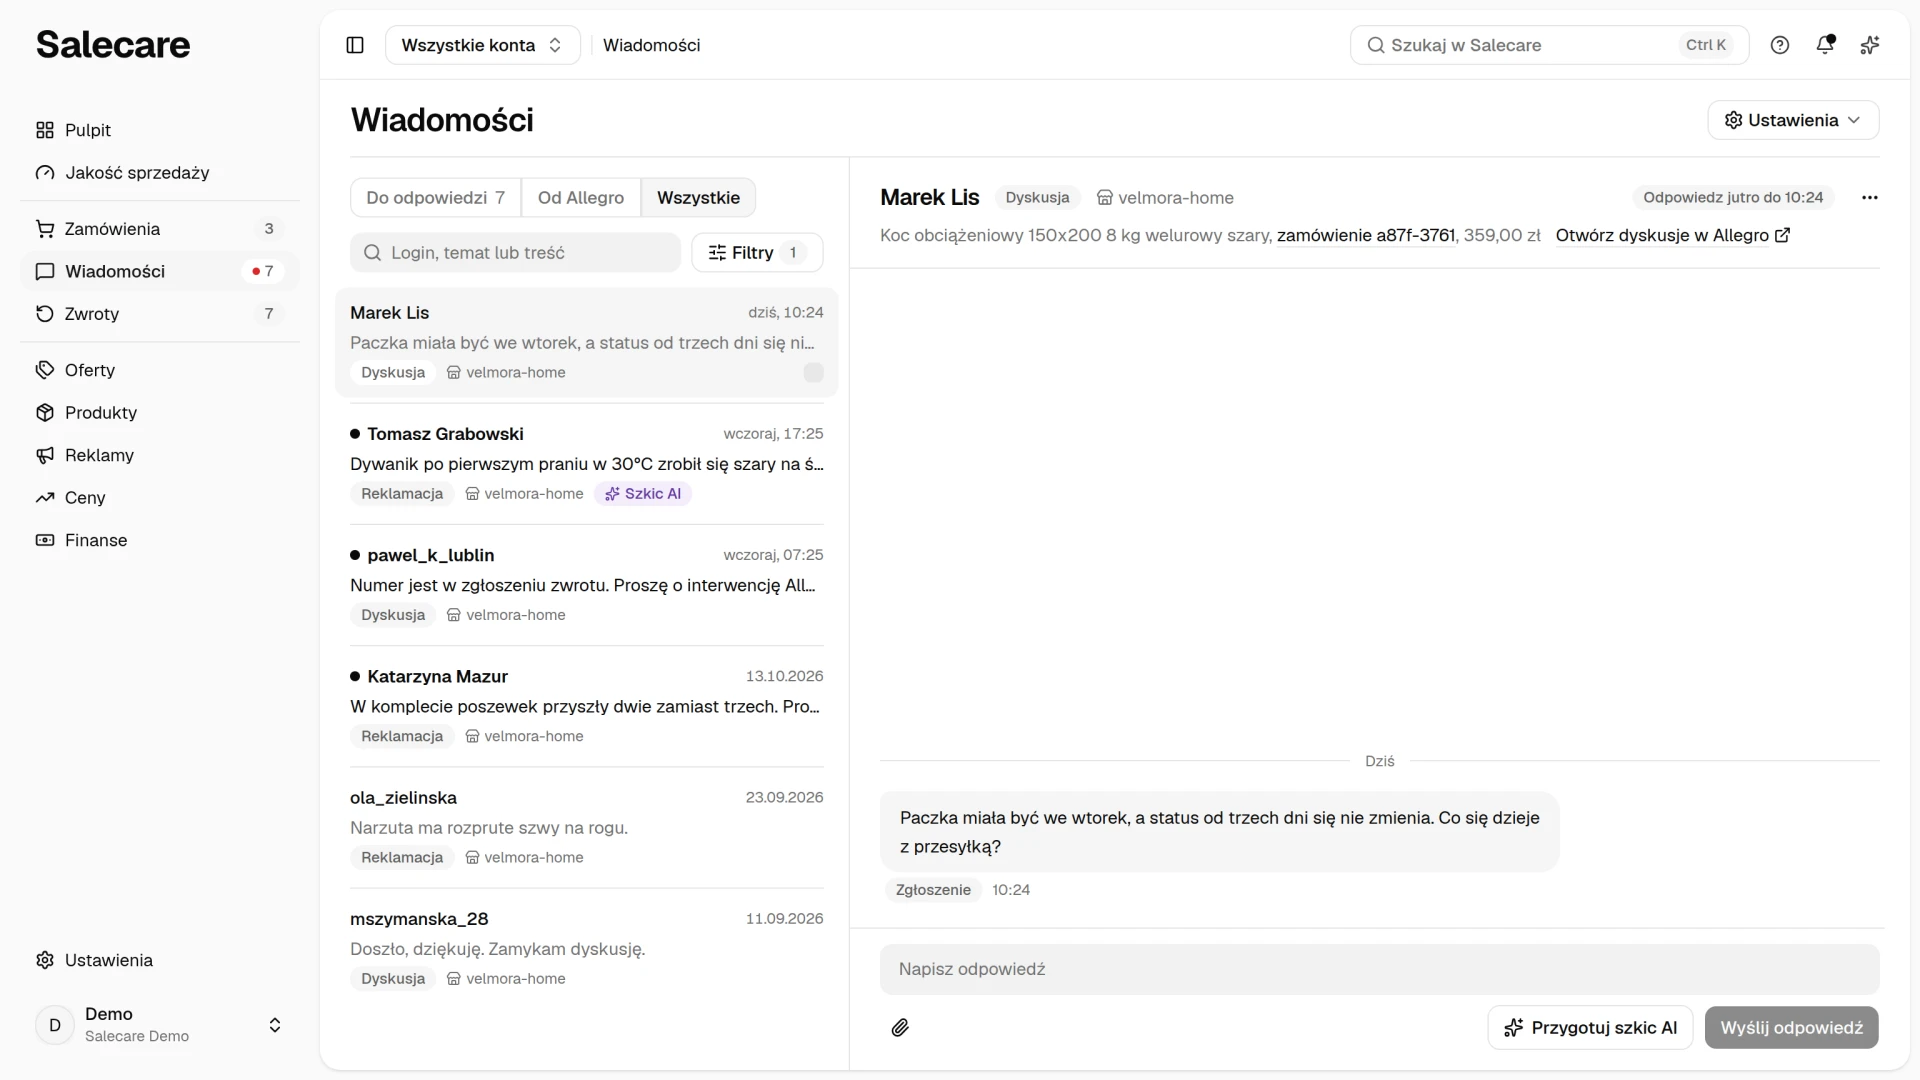Open the zamówienie a87f-3761 link
Viewport: 1920px width, 1080px height.
(x=1366, y=235)
